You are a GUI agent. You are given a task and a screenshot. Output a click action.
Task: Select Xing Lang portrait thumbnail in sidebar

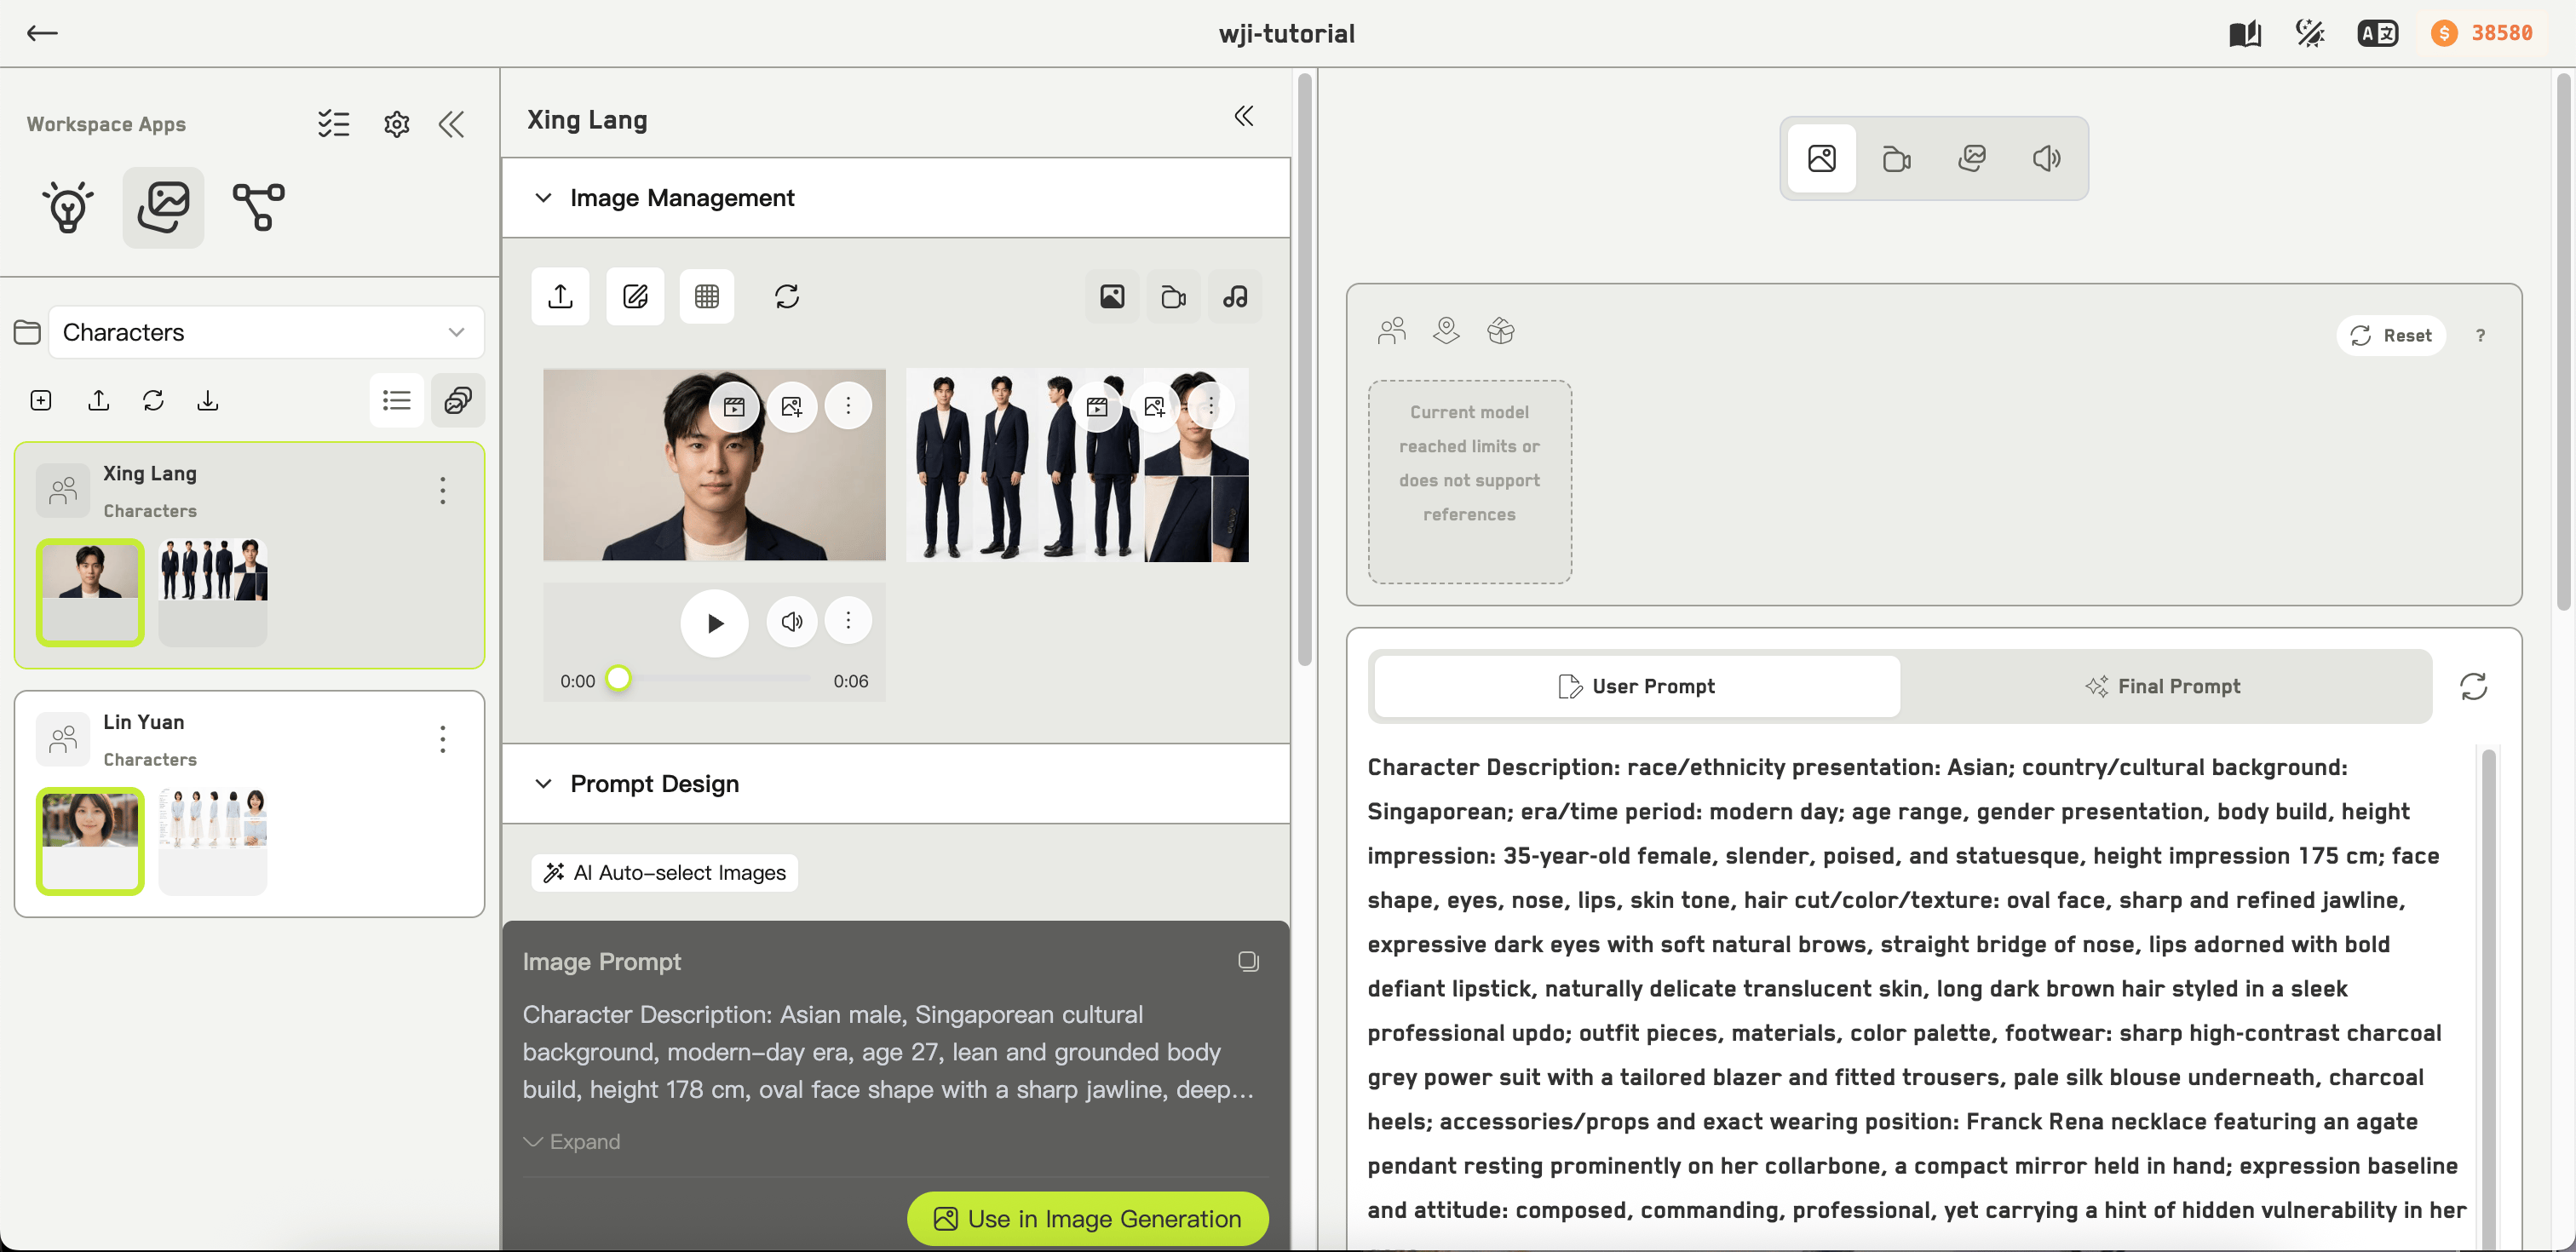[x=90, y=592]
